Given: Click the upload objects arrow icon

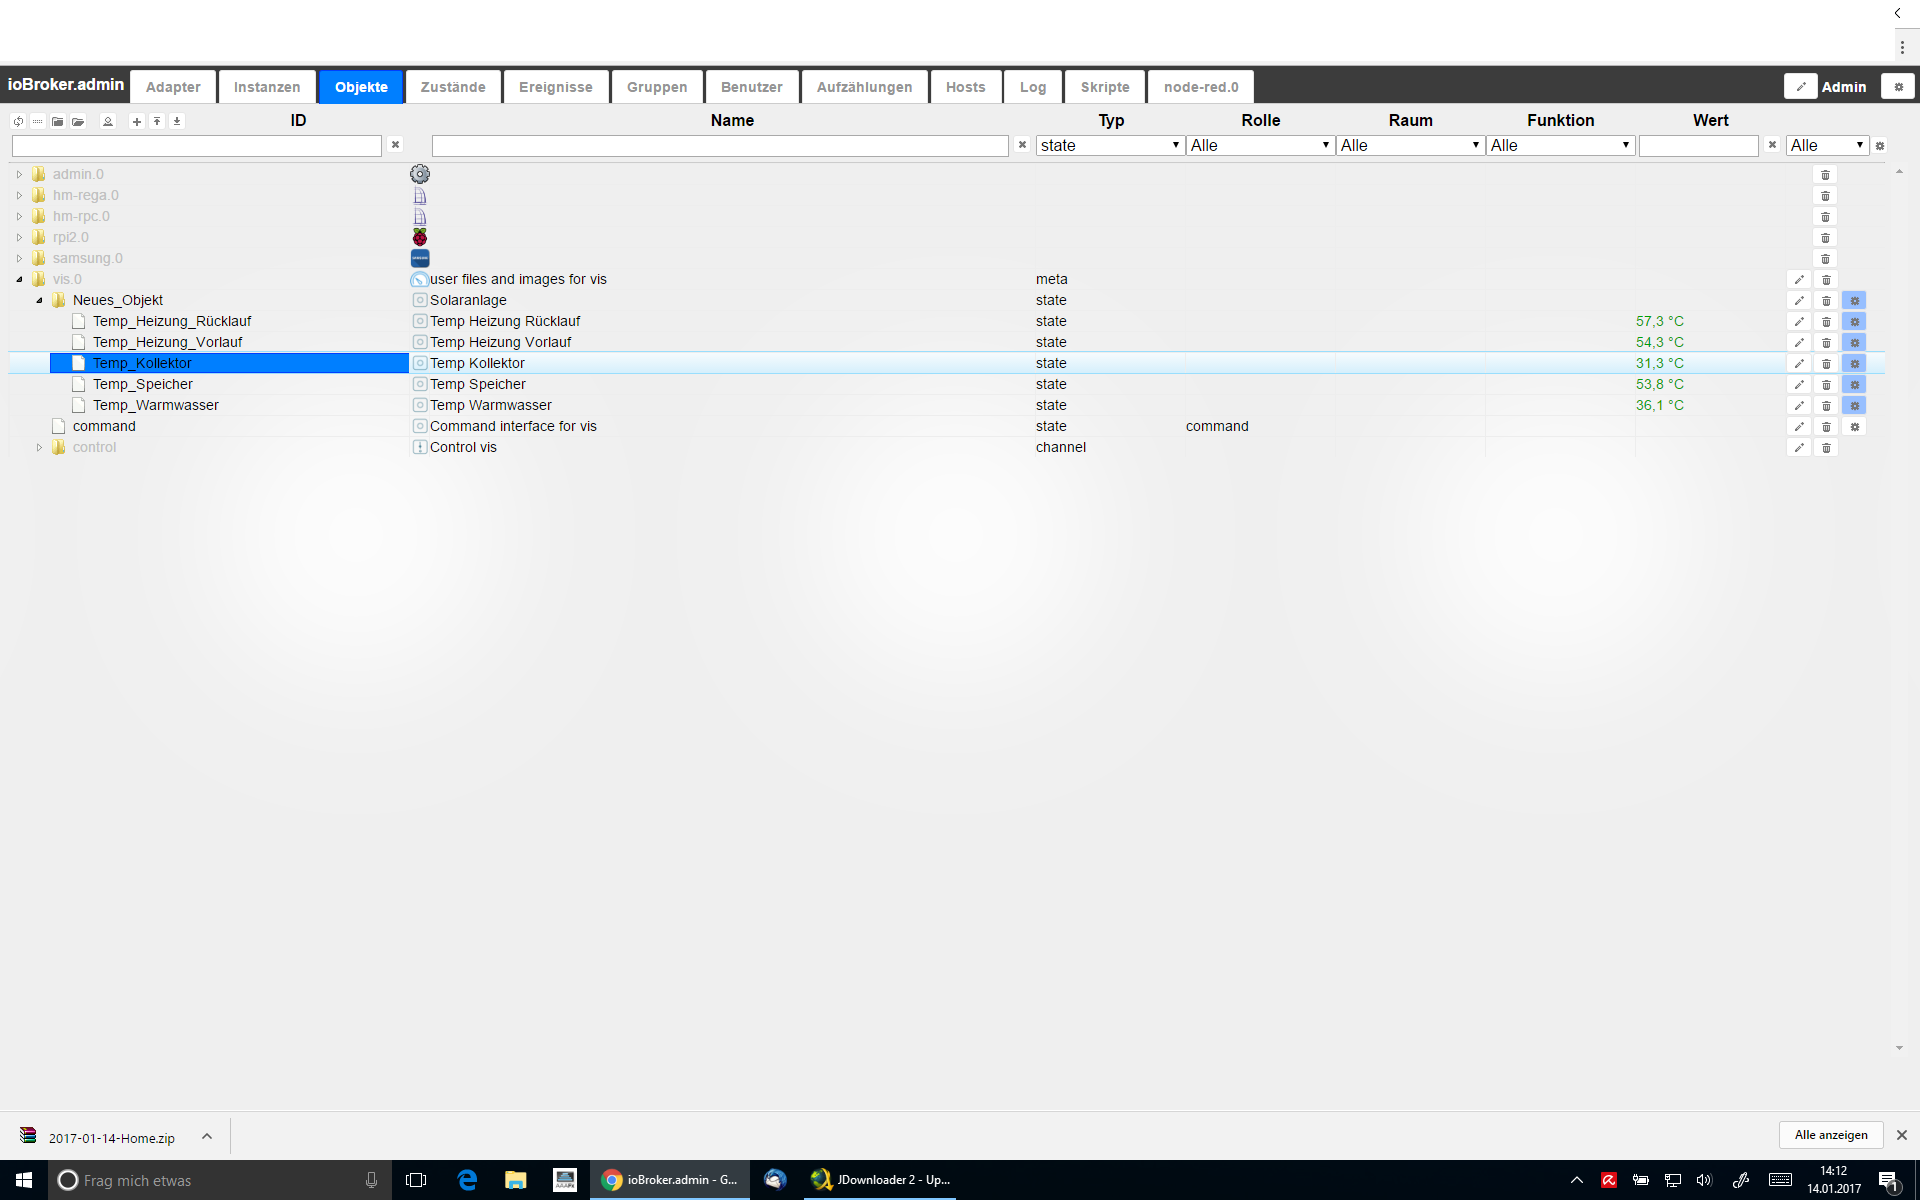Looking at the screenshot, I should 157,121.
